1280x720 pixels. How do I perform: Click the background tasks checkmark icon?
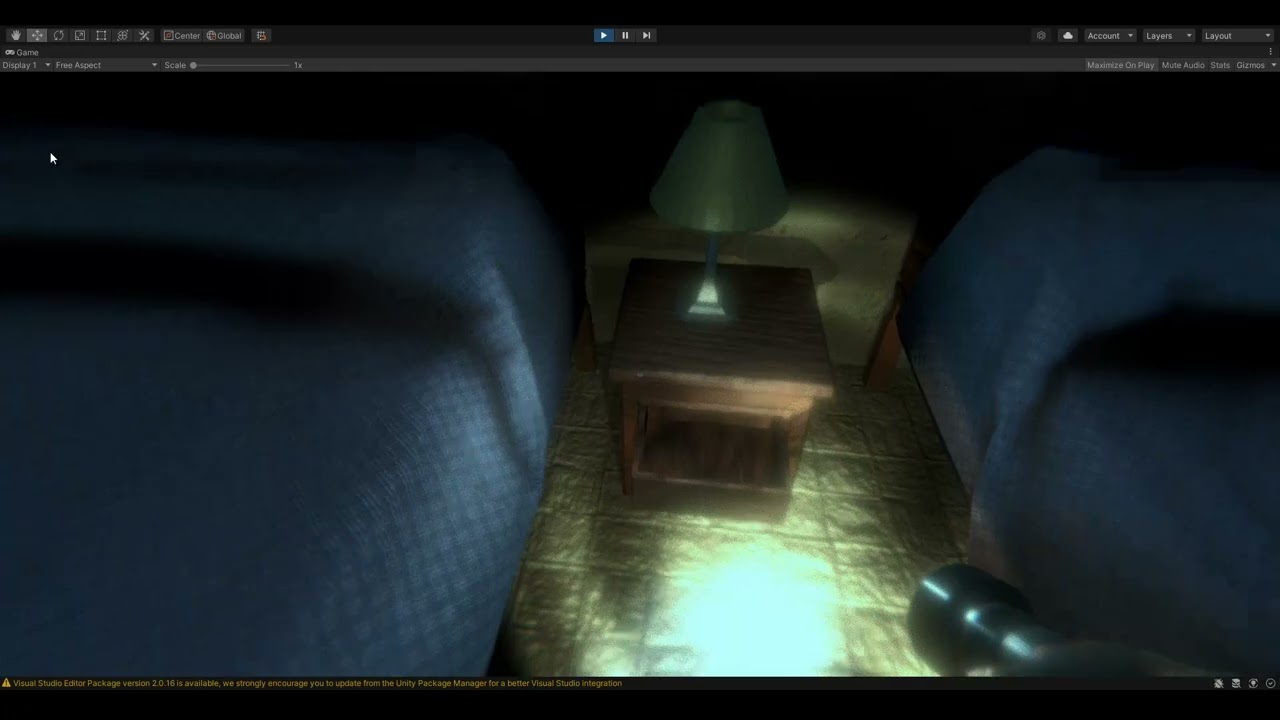(x=1270, y=684)
